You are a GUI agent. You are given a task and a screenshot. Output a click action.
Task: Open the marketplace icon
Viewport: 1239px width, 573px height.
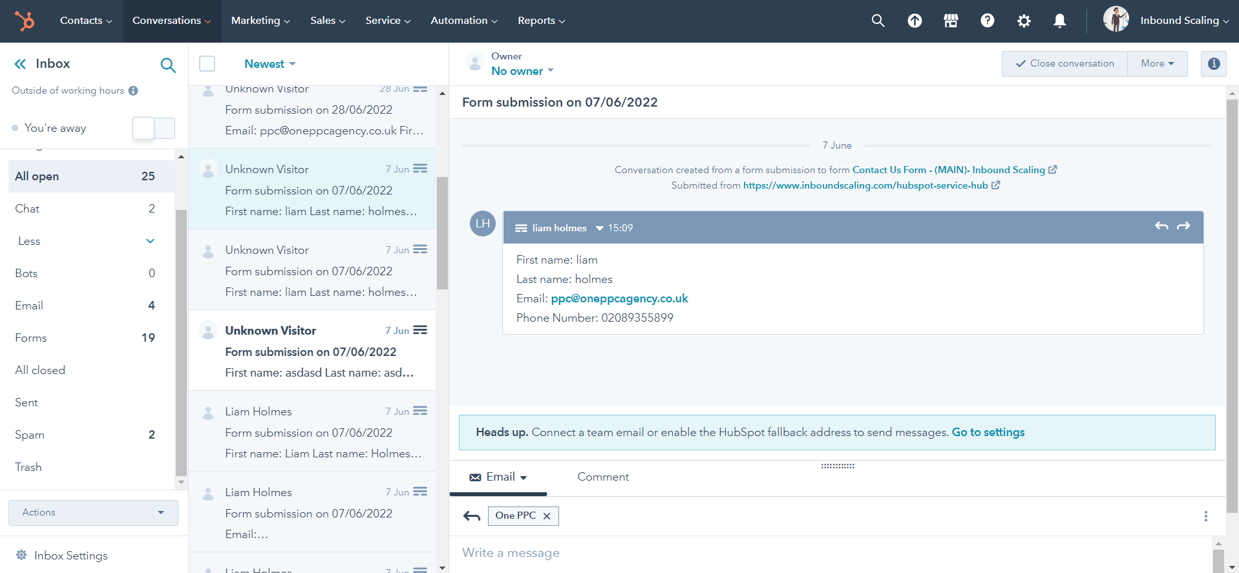(x=951, y=20)
